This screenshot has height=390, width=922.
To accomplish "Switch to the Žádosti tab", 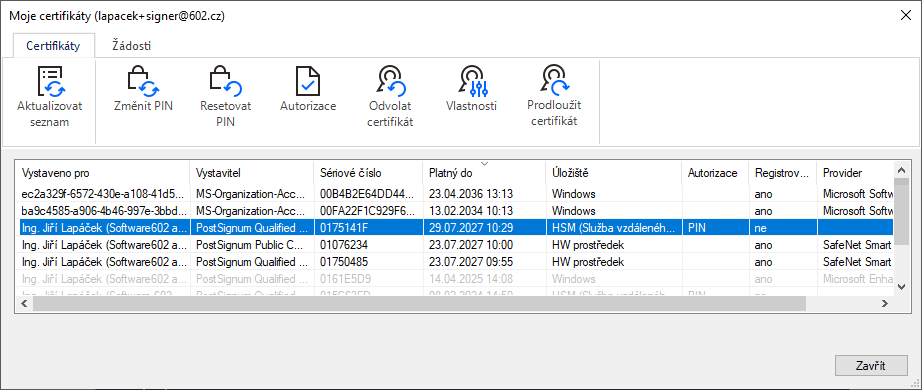I will click(132, 45).
